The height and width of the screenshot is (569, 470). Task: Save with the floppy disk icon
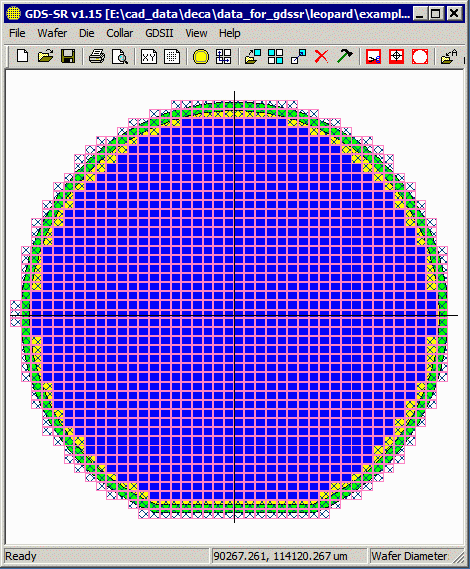click(68, 57)
